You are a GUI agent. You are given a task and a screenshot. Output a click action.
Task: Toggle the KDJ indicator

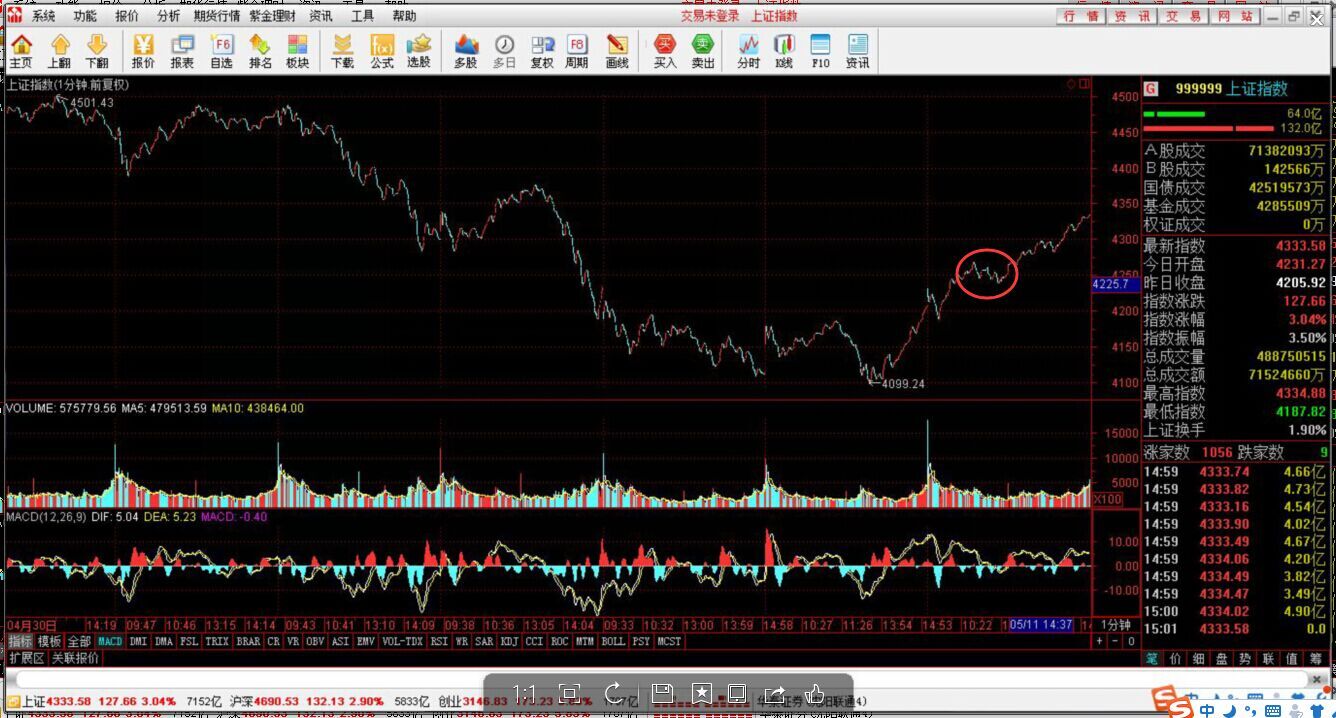tap(509, 641)
